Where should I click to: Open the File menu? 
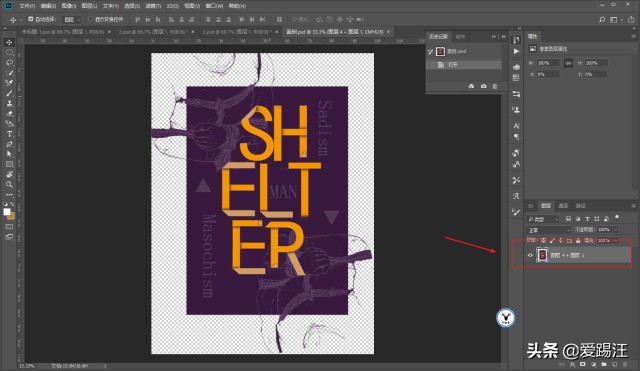point(27,6)
